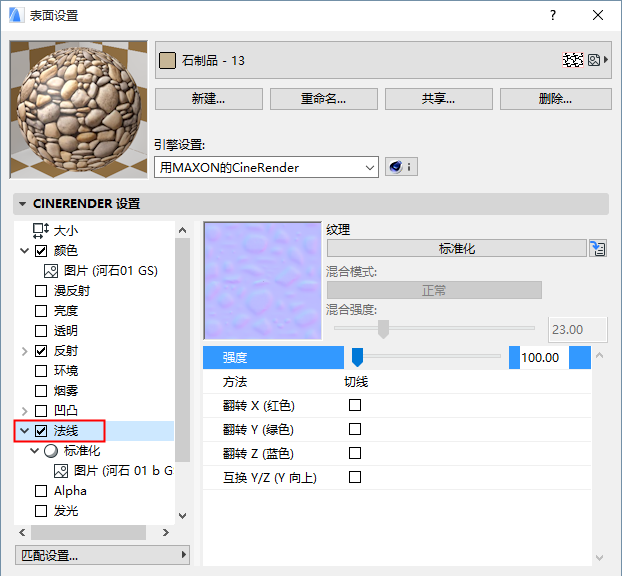Enable the 凹凸 channel checkbox

(x=41, y=411)
